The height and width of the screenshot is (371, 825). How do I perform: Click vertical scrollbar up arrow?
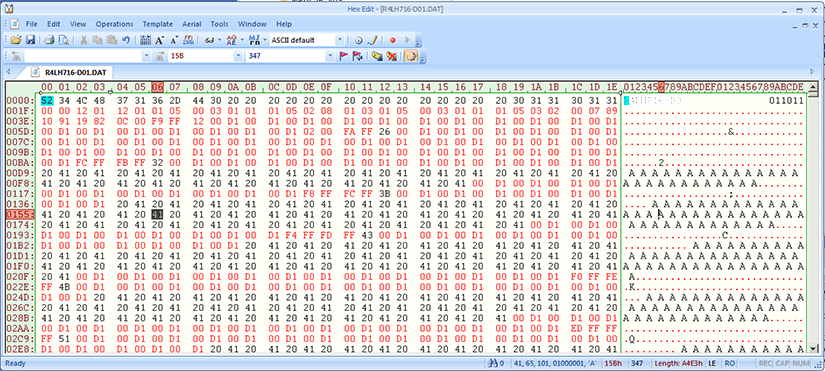(813, 87)
